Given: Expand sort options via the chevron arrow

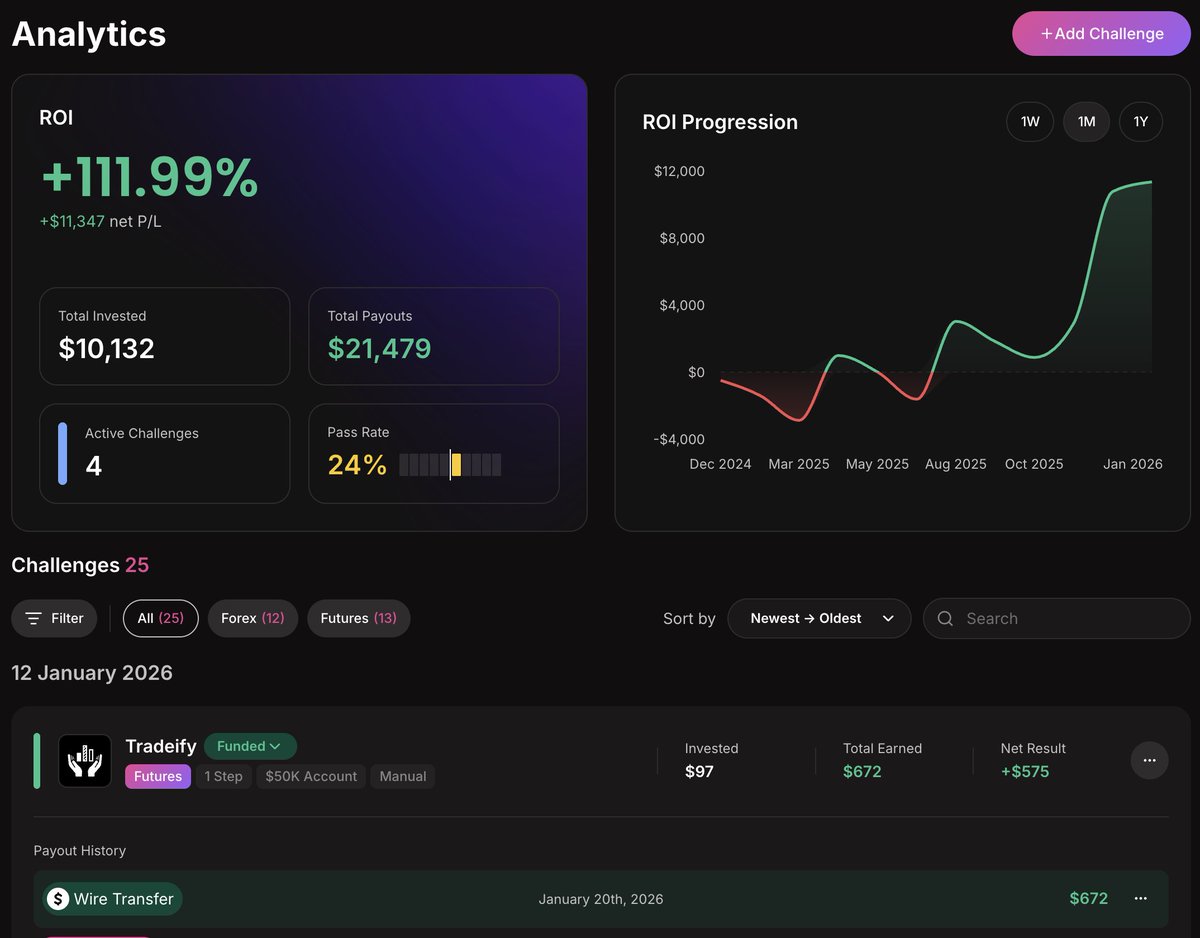Looking at the screenshot, I should click(x=888, y=618).
